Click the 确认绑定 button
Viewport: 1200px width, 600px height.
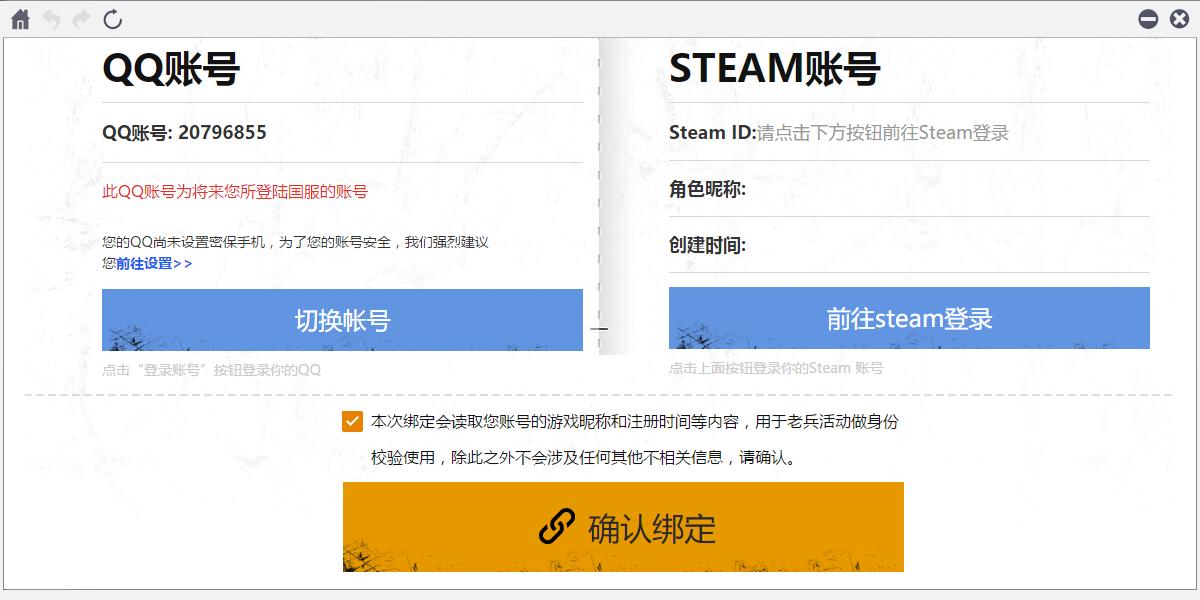point(623,527)
